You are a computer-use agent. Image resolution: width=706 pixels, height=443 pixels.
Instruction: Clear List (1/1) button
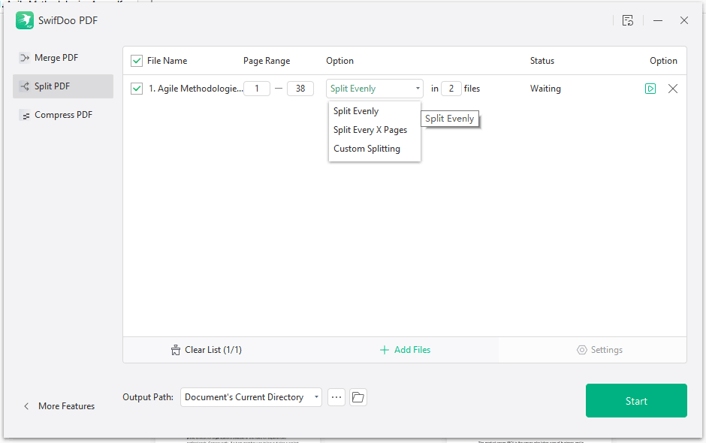(206, 350)
